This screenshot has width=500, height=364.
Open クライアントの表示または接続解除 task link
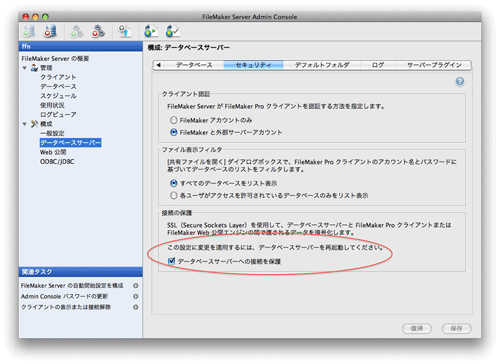pyautogui.click(x=66, y=307)
